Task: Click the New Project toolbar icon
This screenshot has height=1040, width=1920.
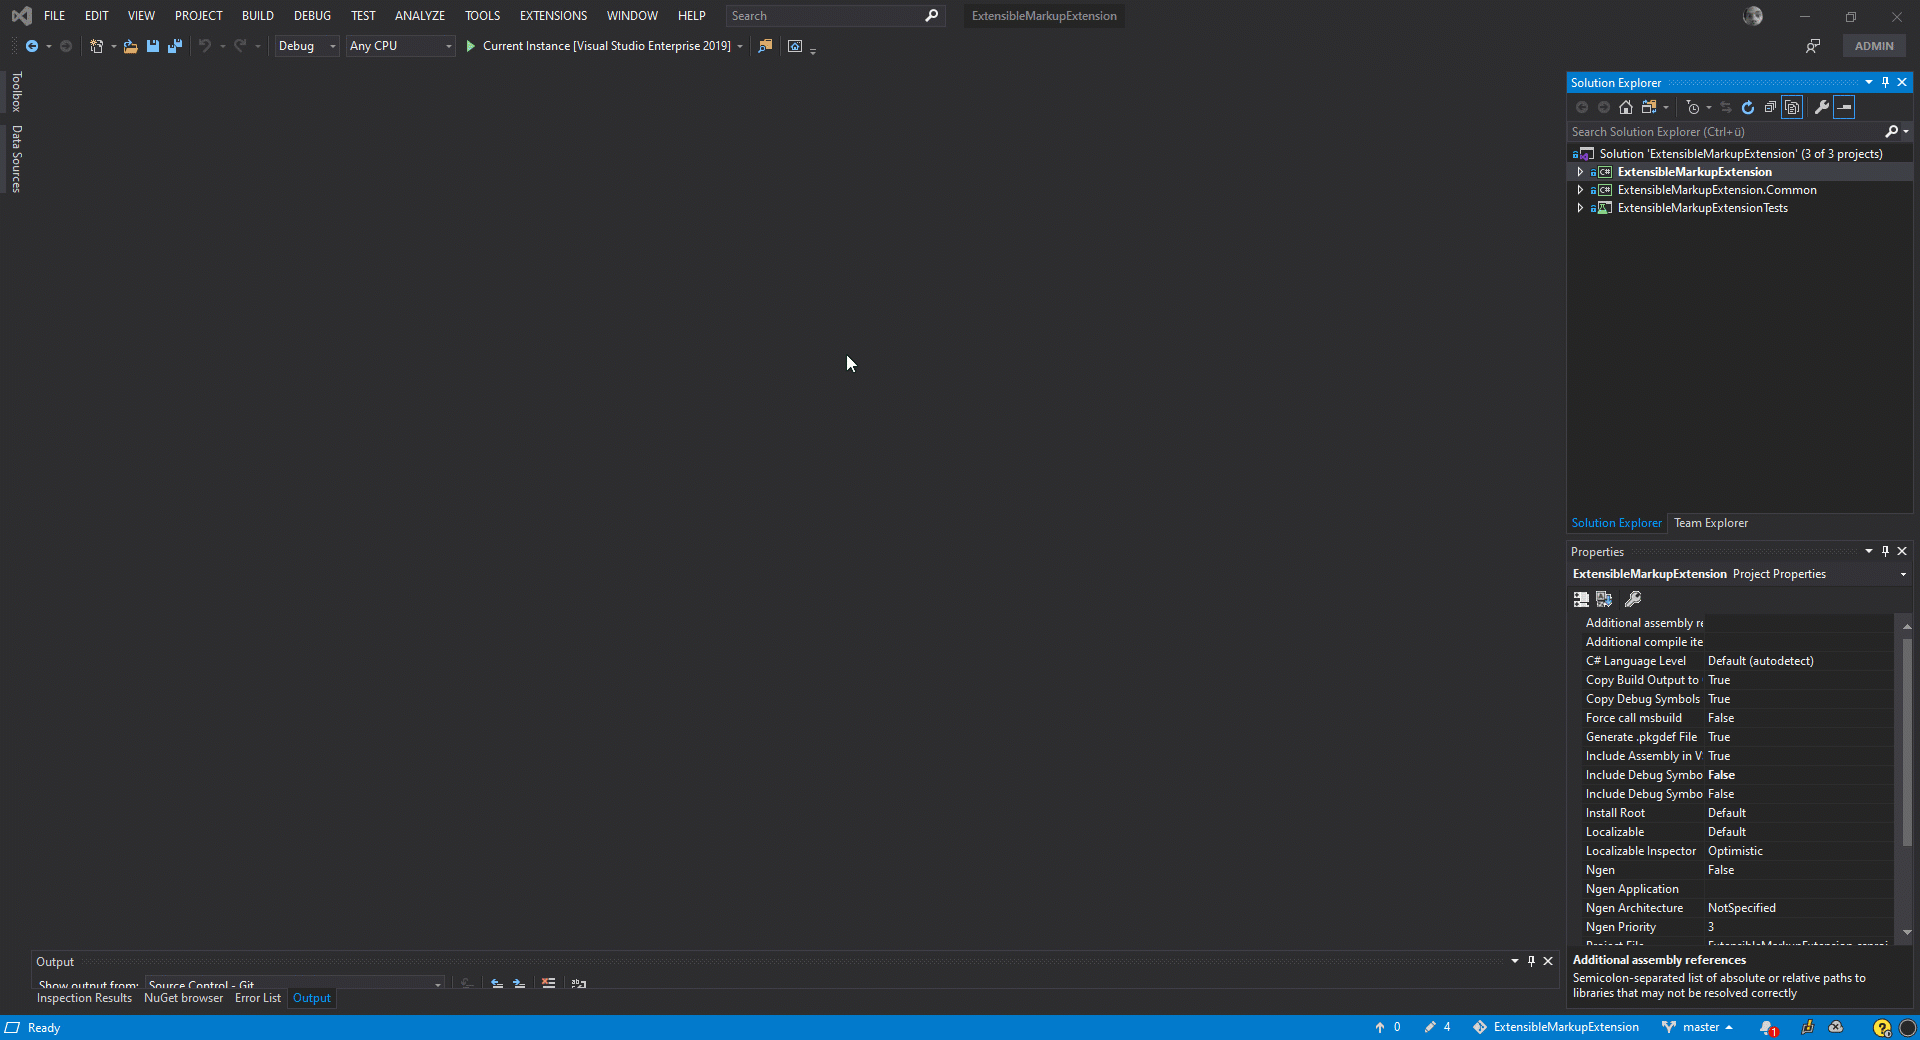Action: 97,46
